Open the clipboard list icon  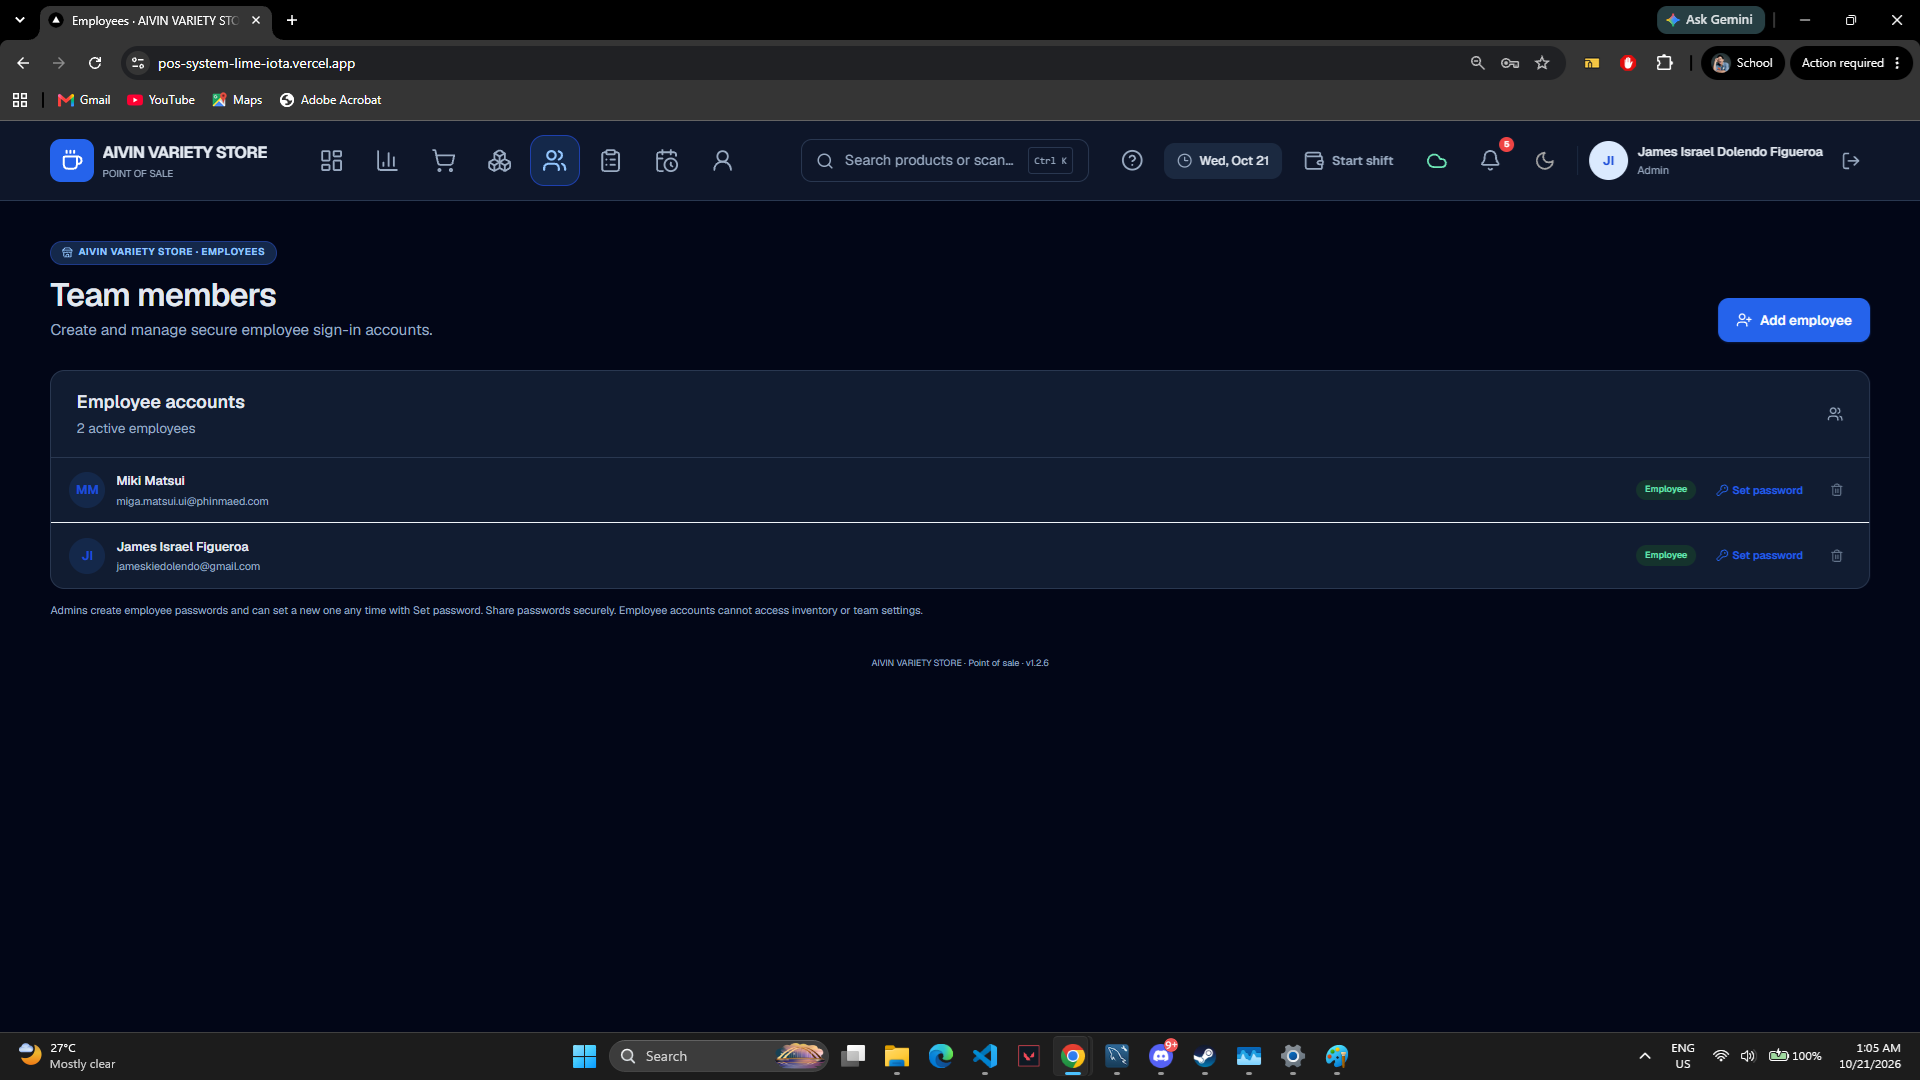[611, 161]
